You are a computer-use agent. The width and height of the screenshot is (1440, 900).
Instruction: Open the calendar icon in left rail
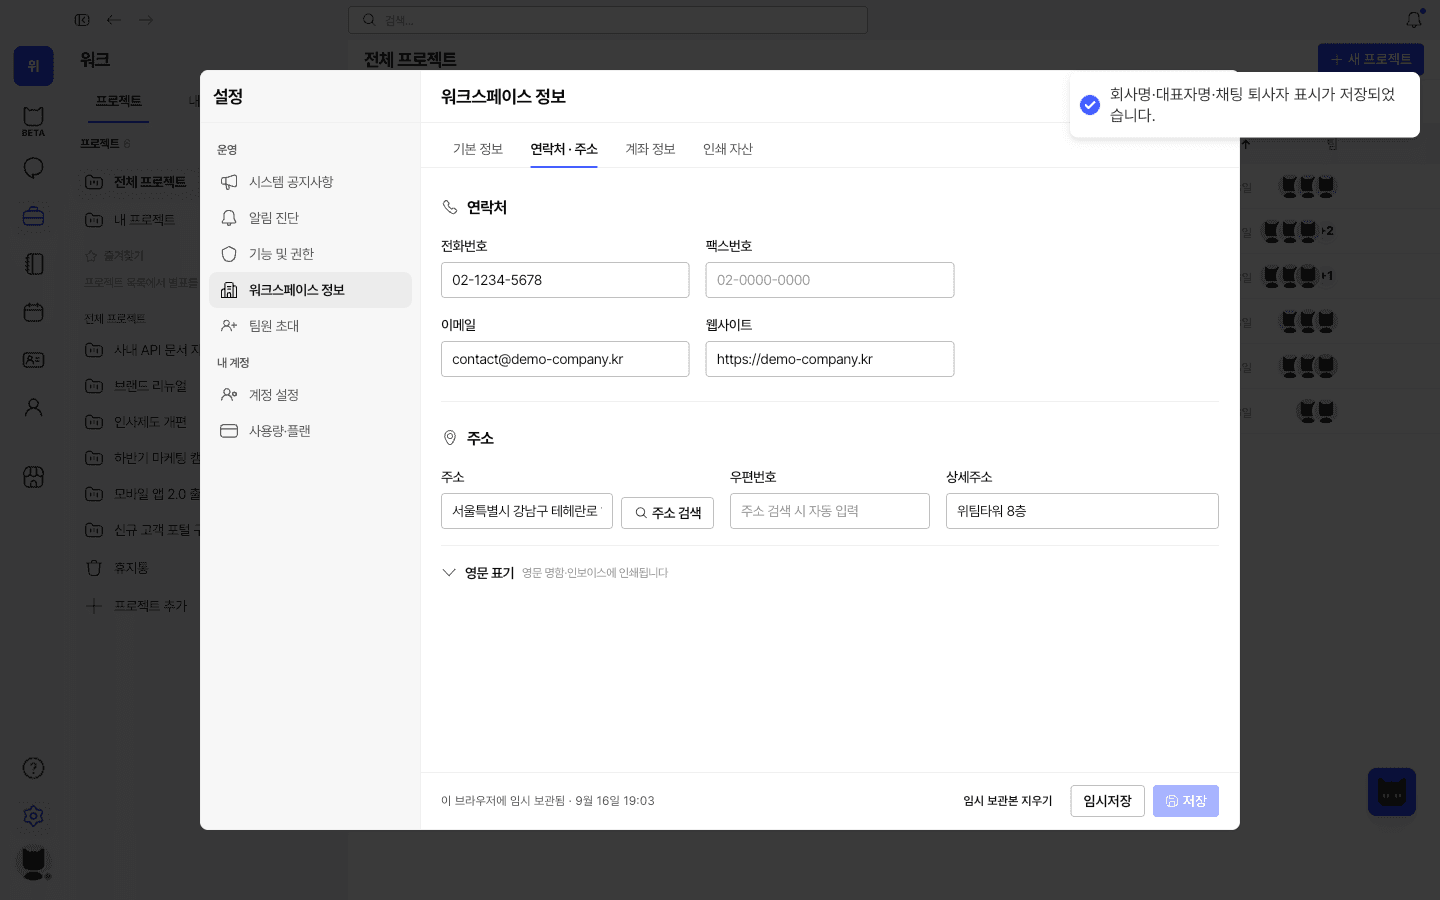point(33,312)
